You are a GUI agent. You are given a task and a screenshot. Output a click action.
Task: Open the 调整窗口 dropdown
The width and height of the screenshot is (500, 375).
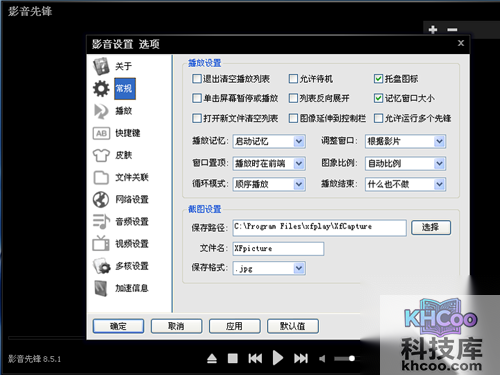(406, 141)
